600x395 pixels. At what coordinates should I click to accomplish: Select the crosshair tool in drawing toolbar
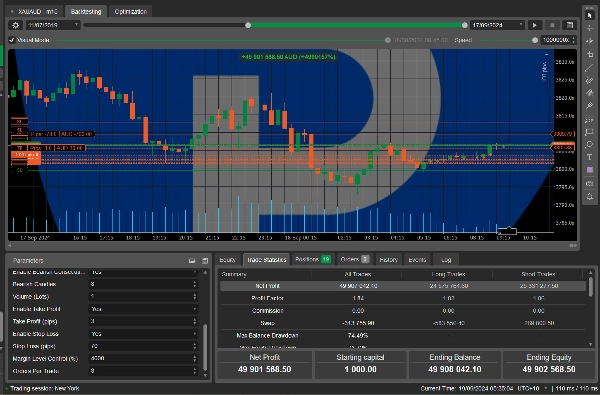pos(590,28)
